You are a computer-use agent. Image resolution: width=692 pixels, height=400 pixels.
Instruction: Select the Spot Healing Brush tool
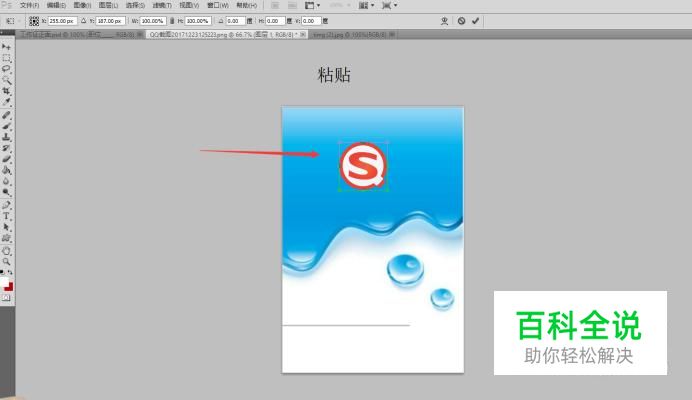coord(6,115)
